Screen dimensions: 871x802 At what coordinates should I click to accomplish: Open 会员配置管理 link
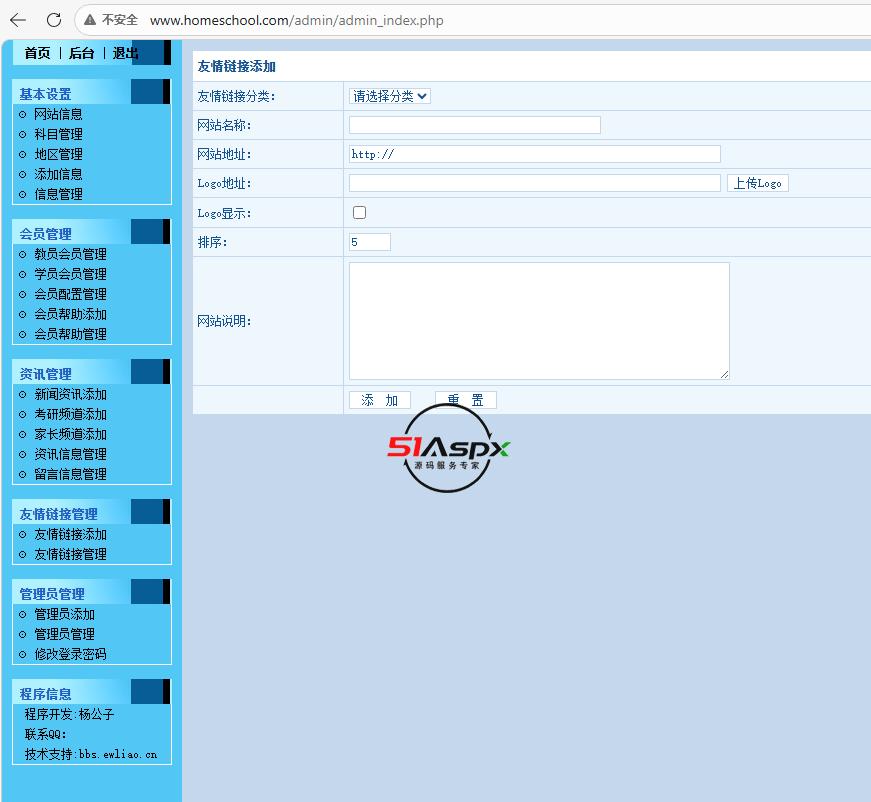tap(71, 294)
